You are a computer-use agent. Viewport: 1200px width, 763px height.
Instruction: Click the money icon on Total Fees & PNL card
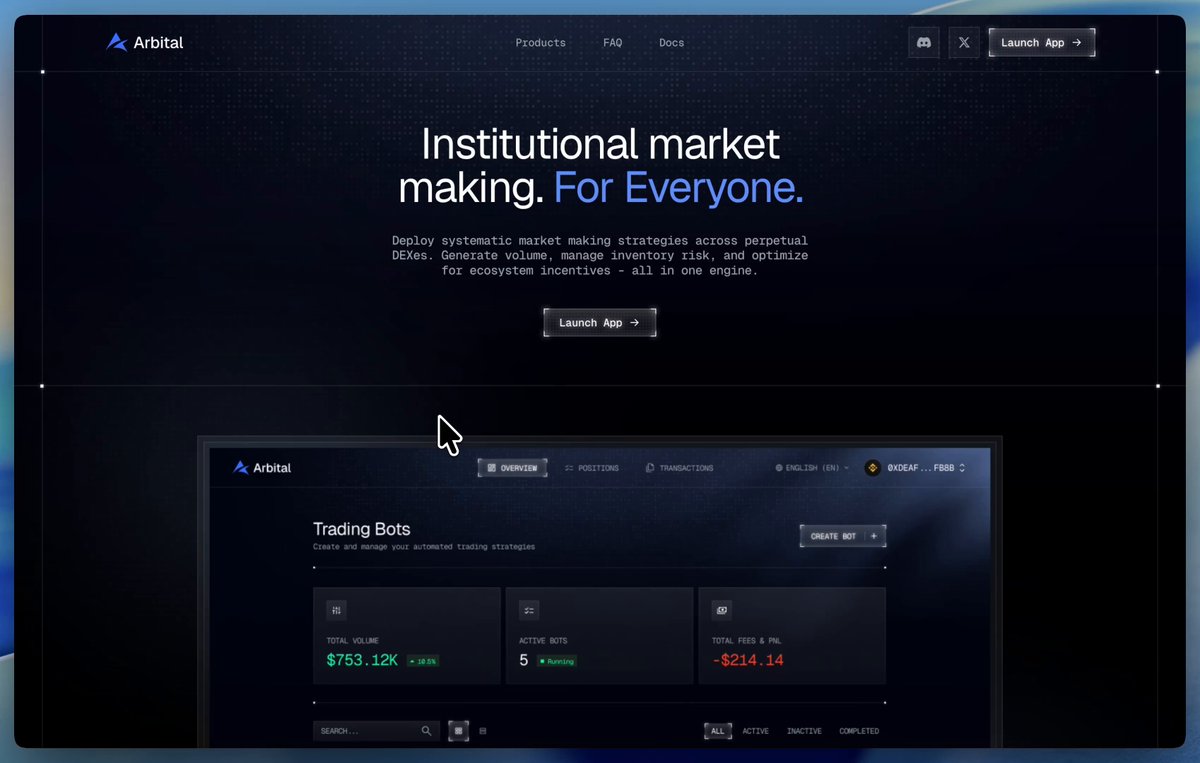(722, 609)
